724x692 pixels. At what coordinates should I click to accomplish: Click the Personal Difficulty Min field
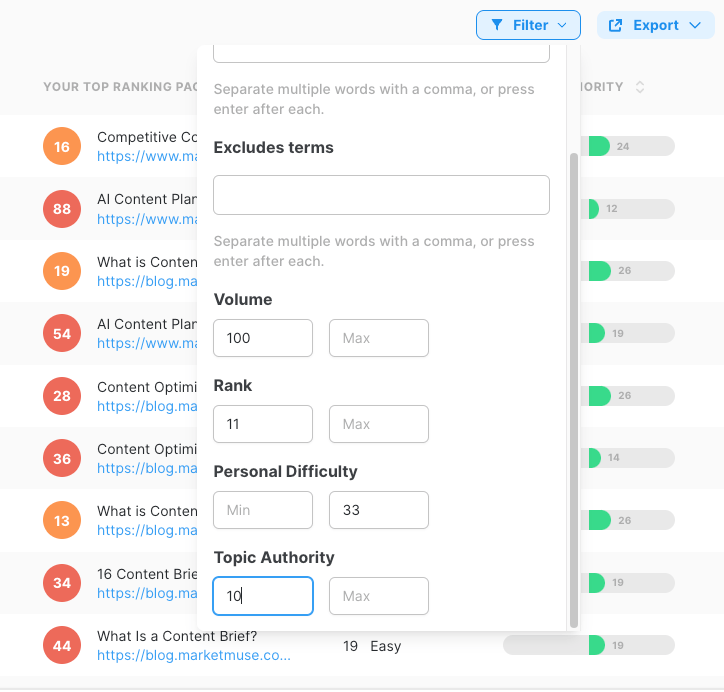tap(263, 510)
